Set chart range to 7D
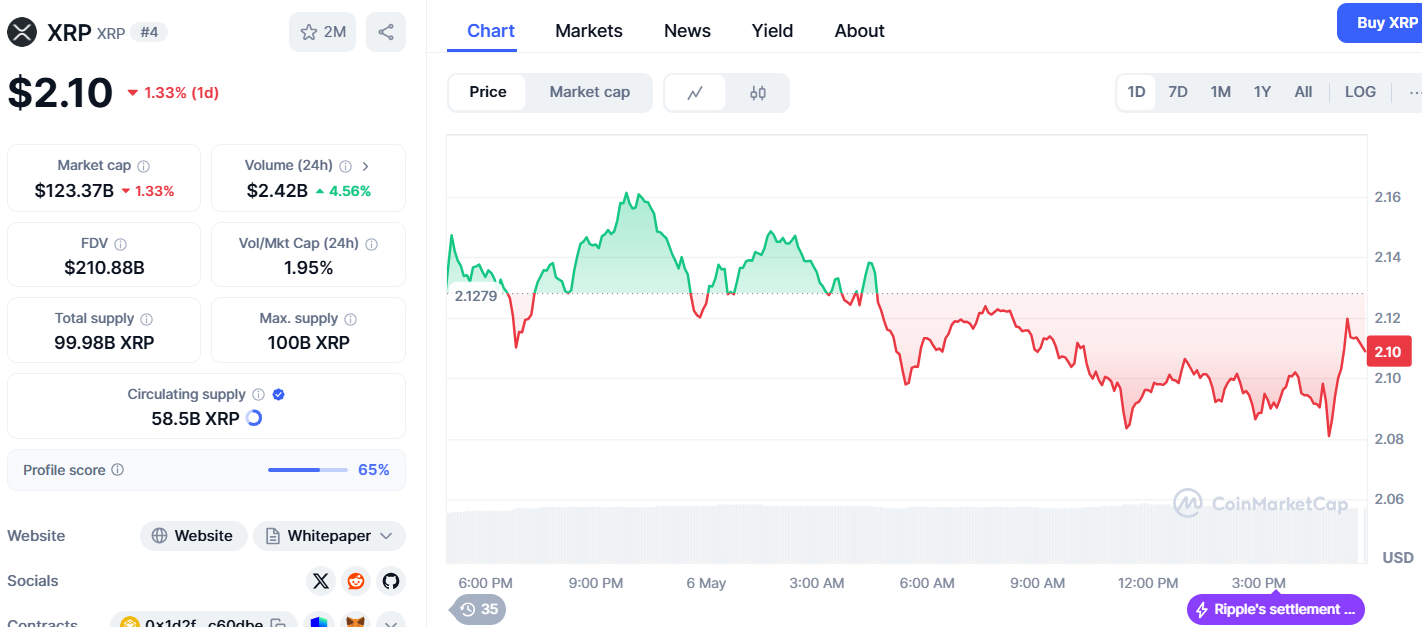The width and height of the screenshot is (1422, 627). pos(1178,92)
